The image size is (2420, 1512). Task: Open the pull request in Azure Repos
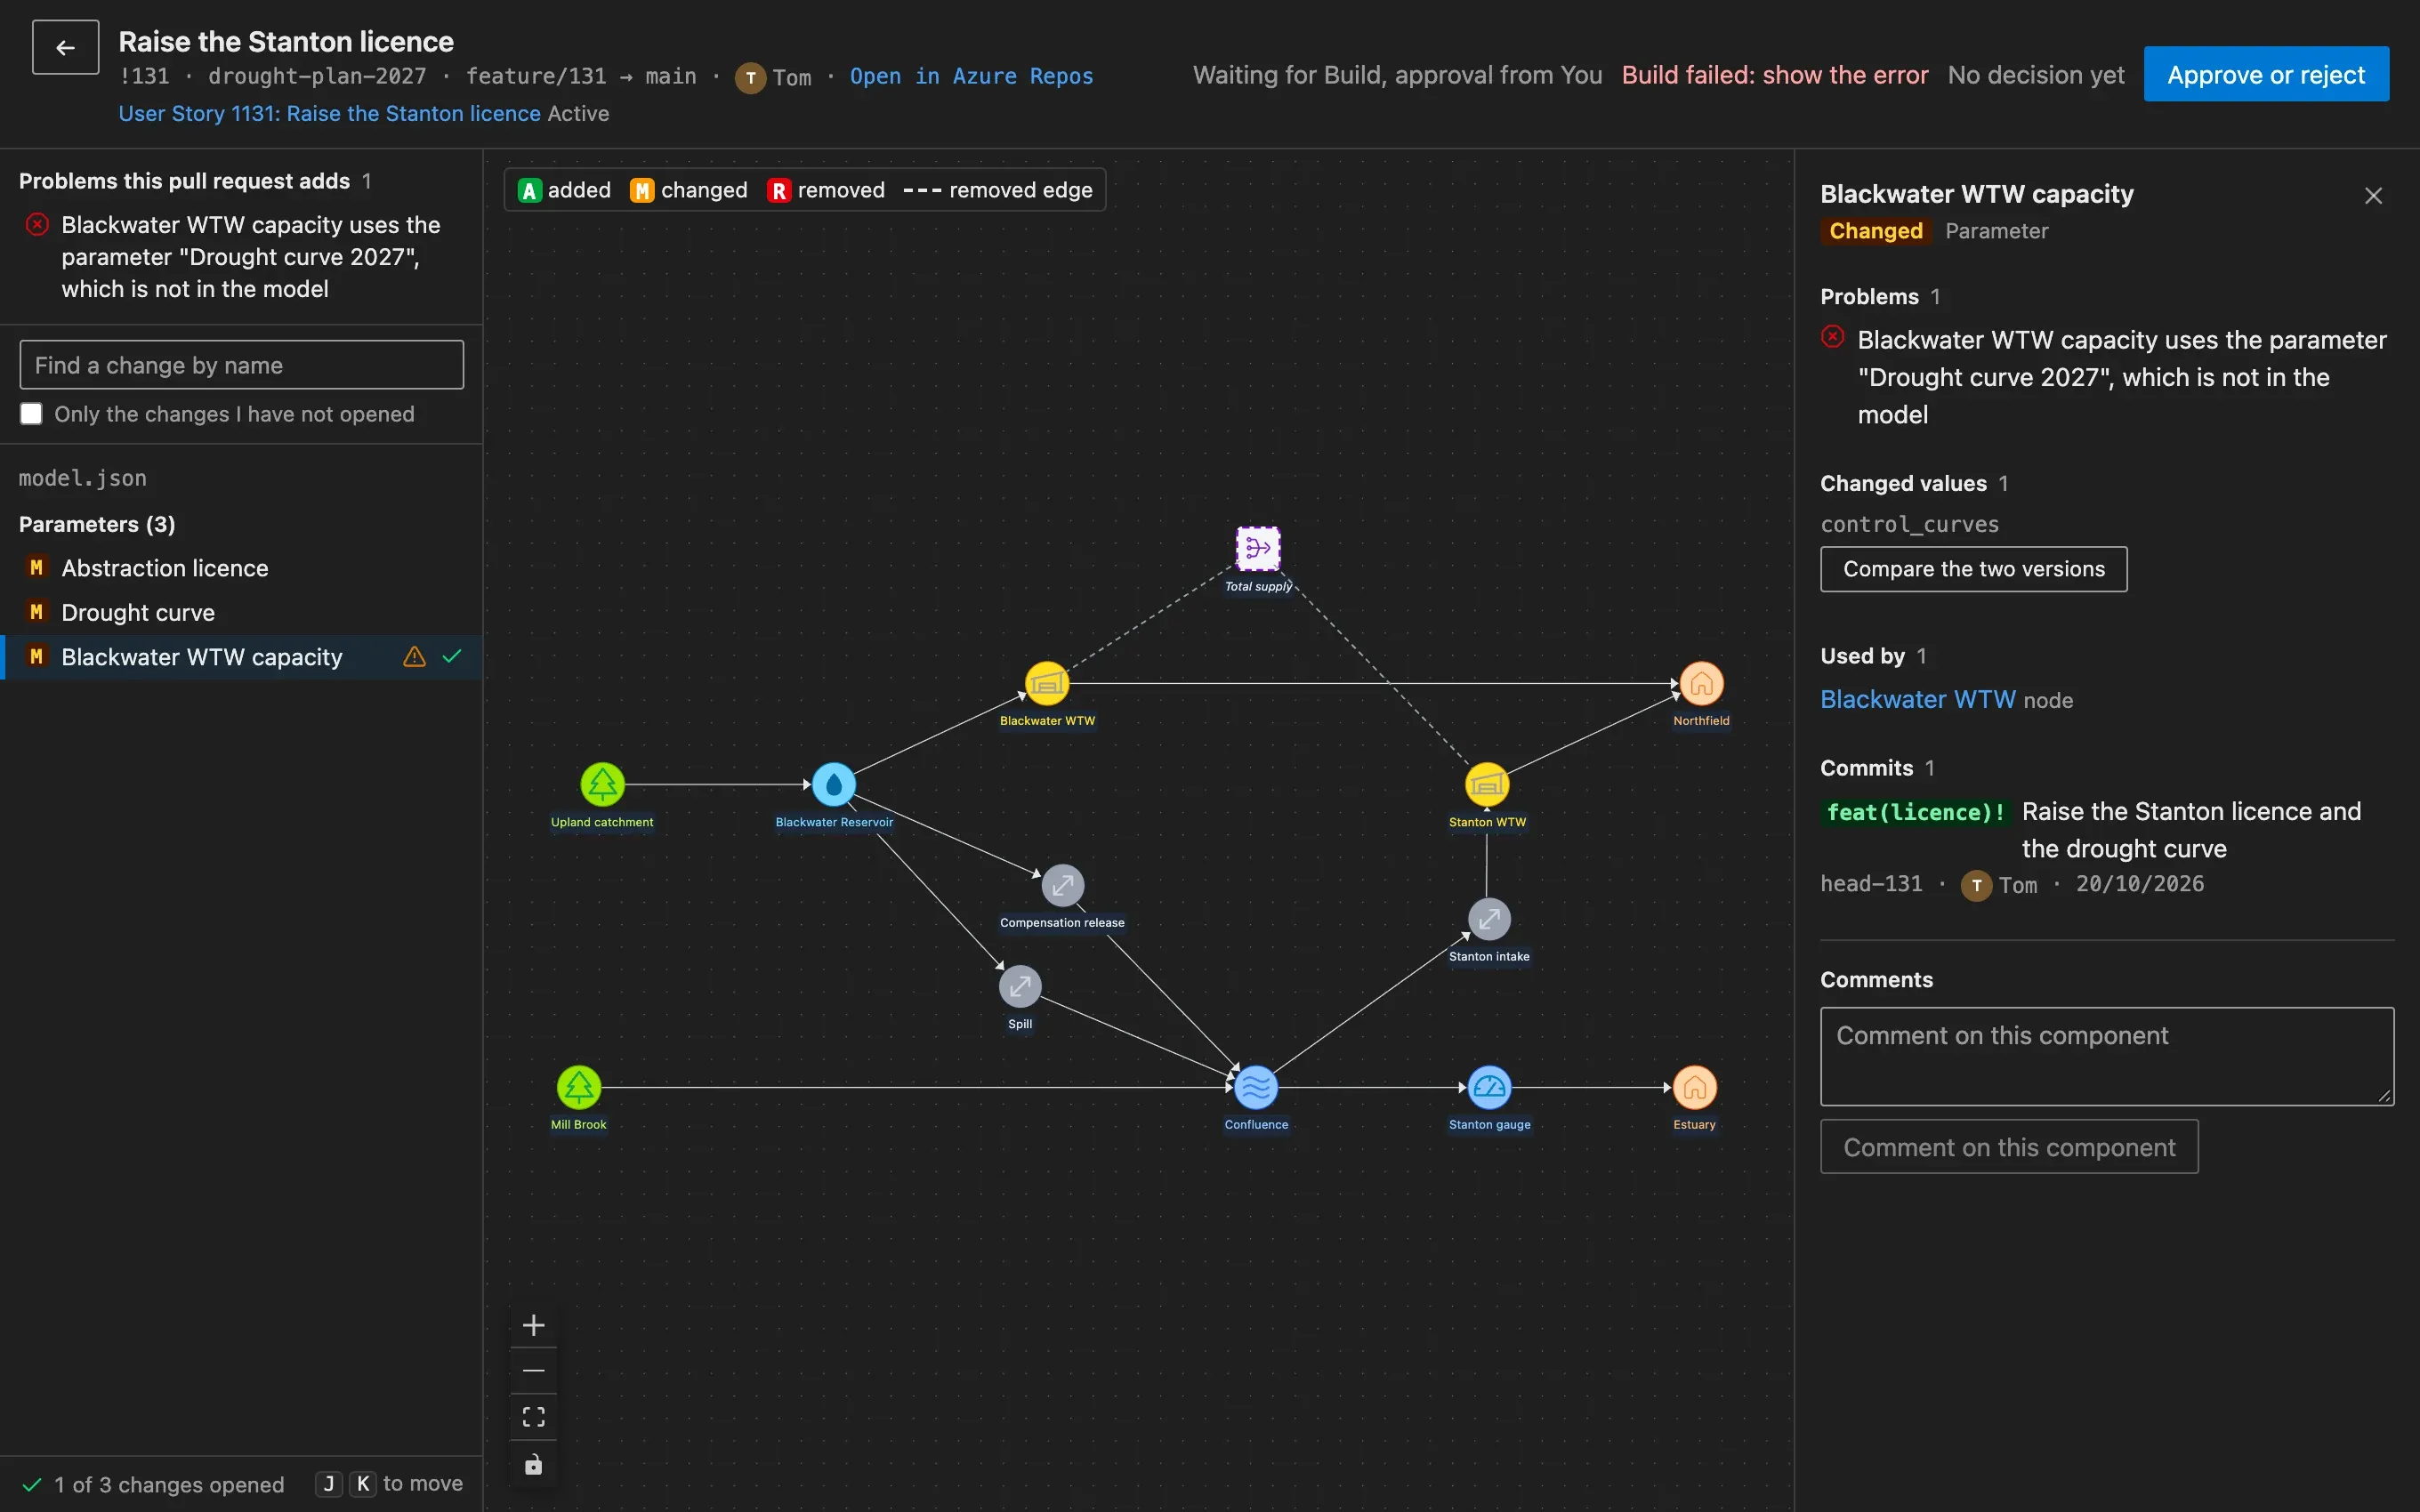pyautogui.click(x=971, y=76)
